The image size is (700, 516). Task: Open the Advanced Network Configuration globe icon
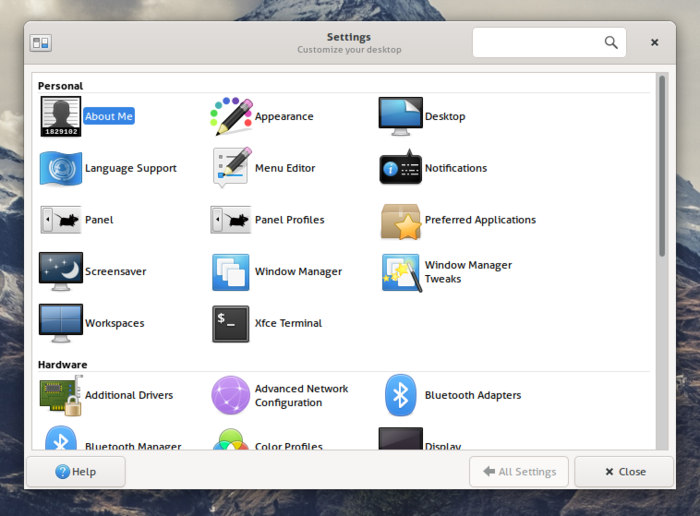point(231,395)
